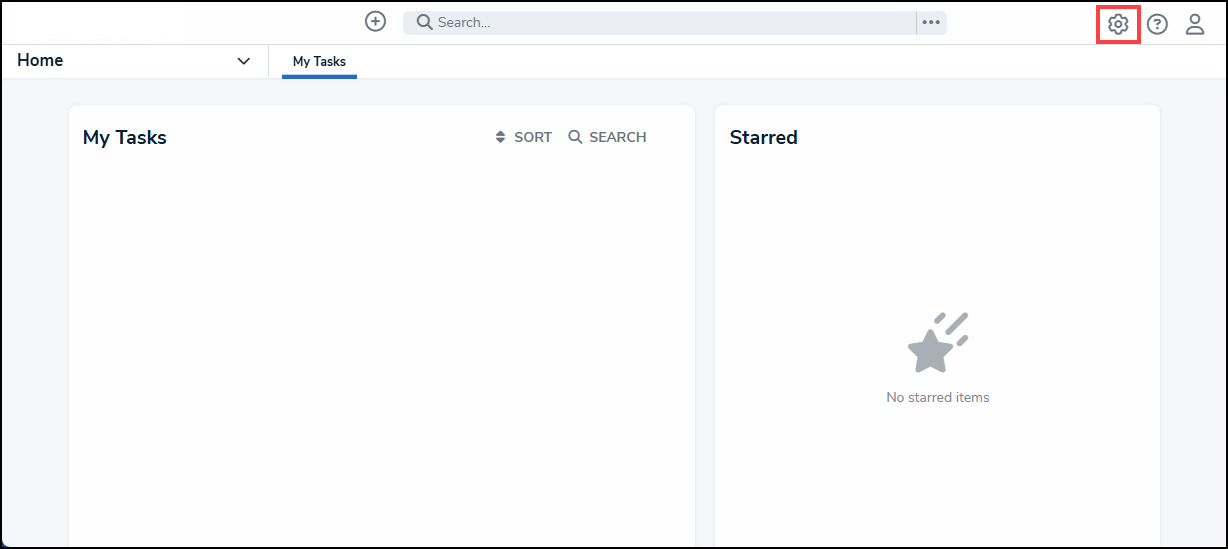Switch to the My Tasks tab
1228x549 pixels.
pos(319,62)
